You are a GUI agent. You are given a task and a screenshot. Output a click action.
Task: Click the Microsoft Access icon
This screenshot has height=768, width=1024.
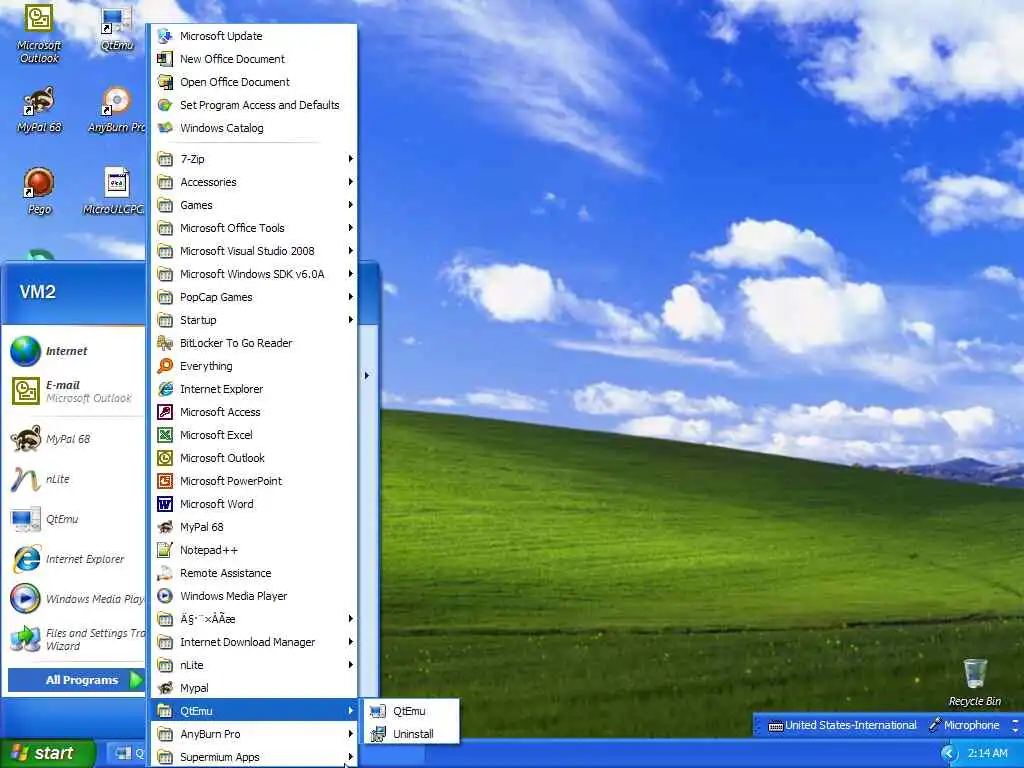pyautogui.click(x=165, y=412)
